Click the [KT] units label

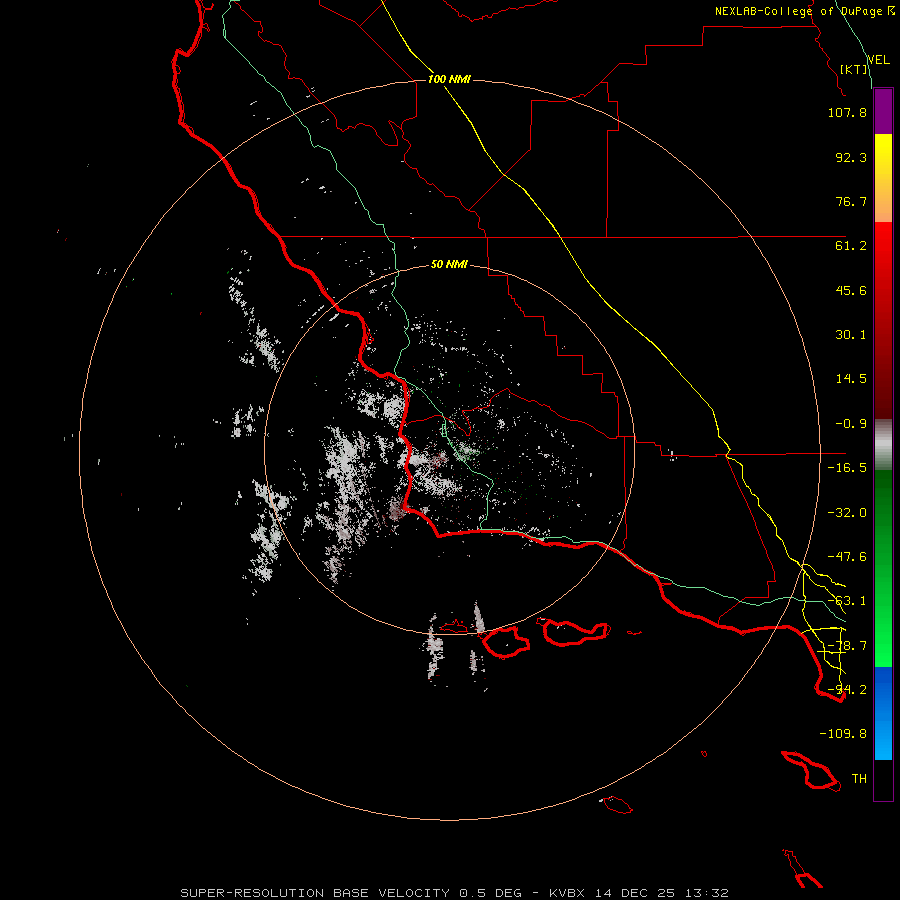tap(854, 69)
